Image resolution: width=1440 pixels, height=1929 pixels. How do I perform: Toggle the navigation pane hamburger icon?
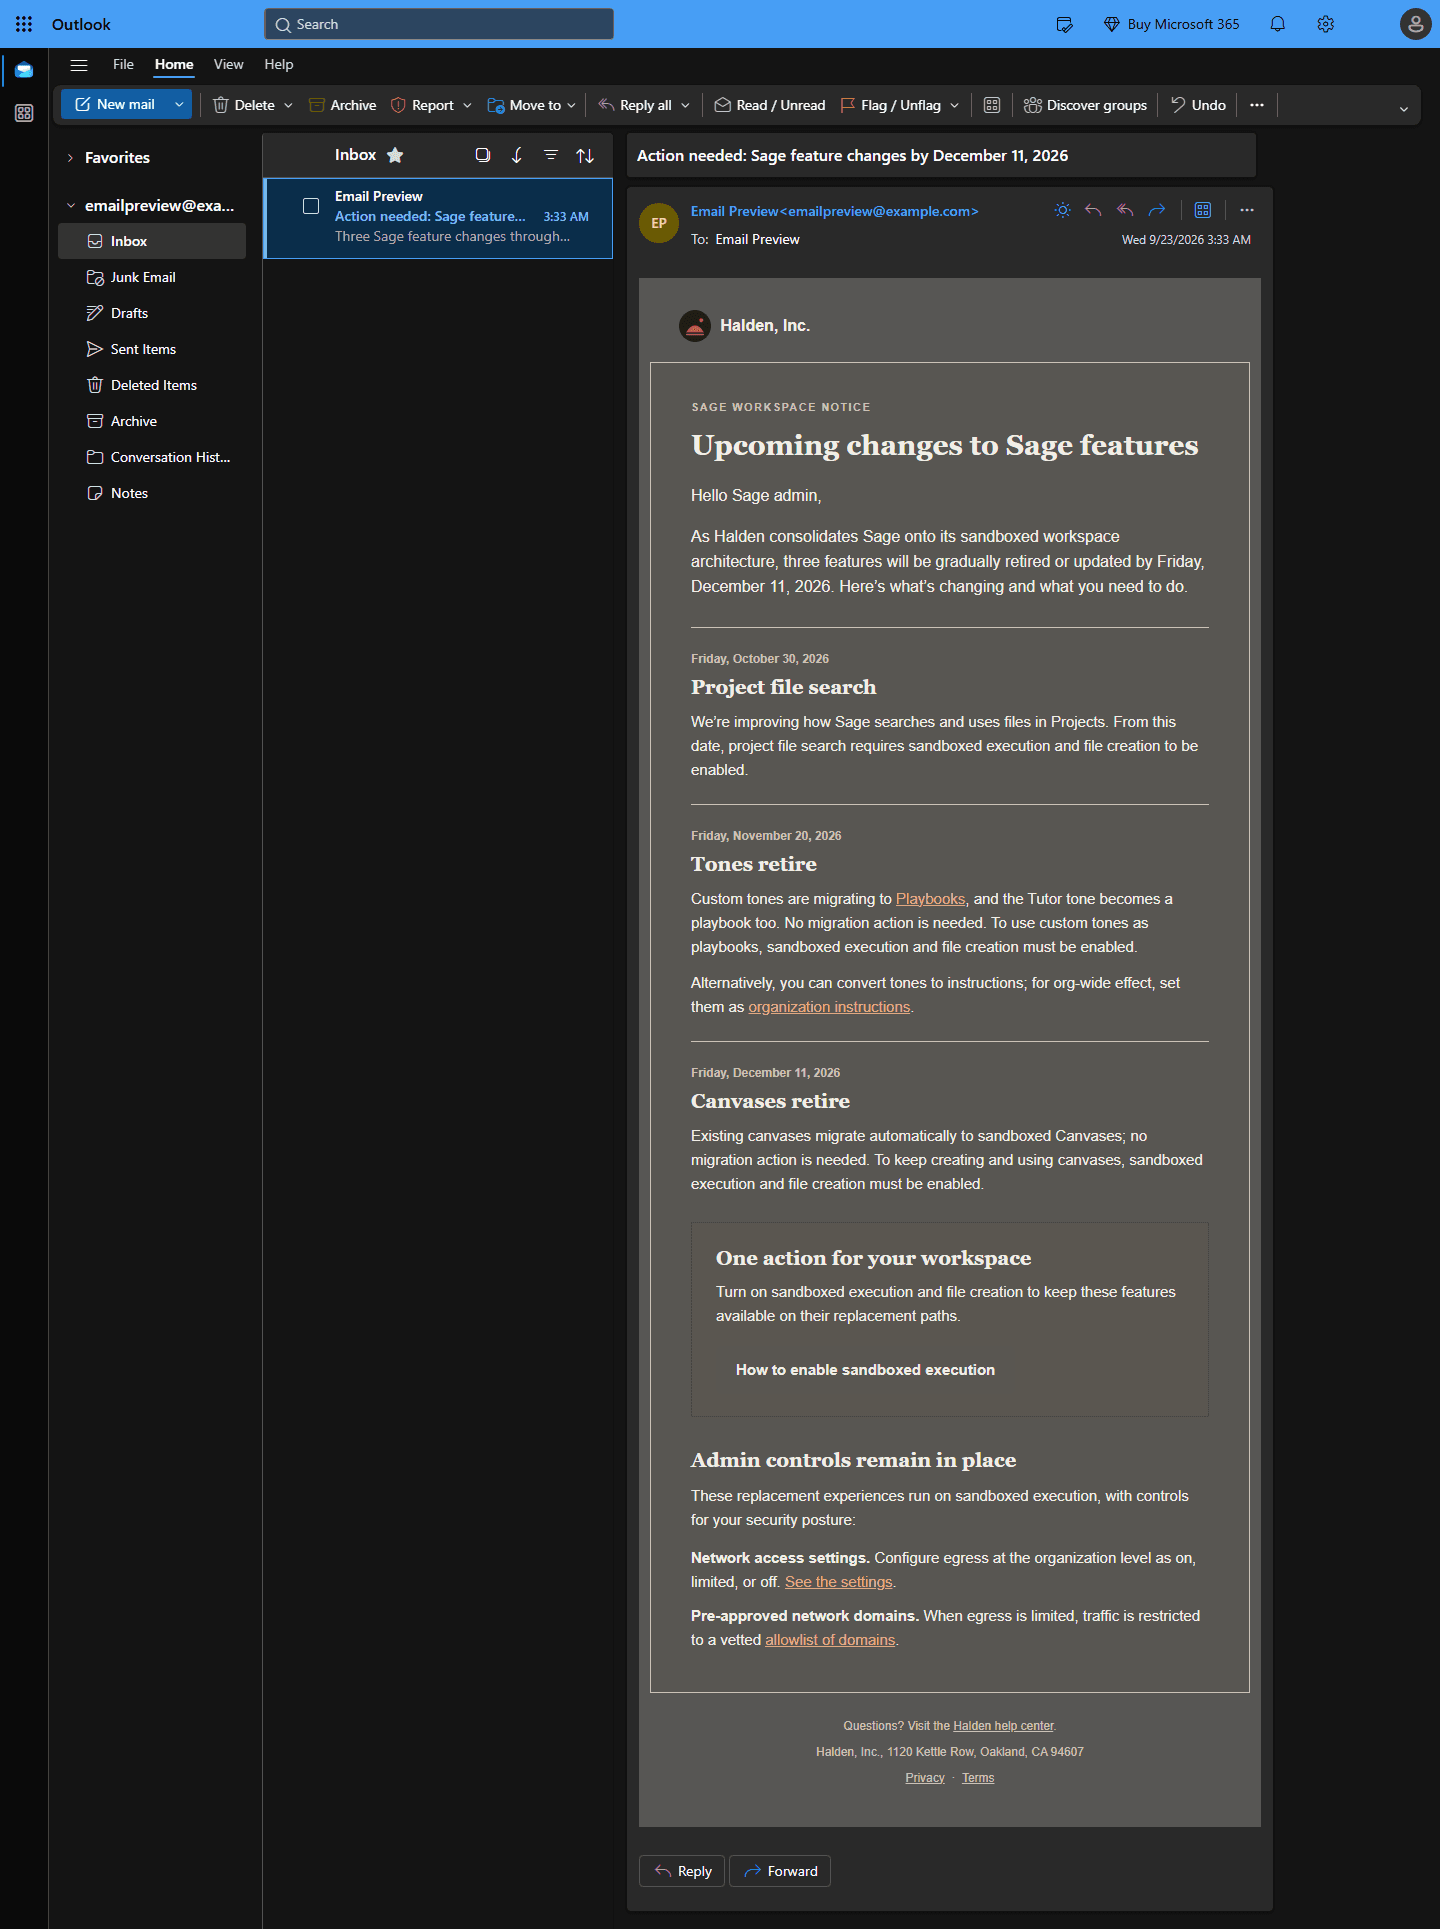point(79,65)
